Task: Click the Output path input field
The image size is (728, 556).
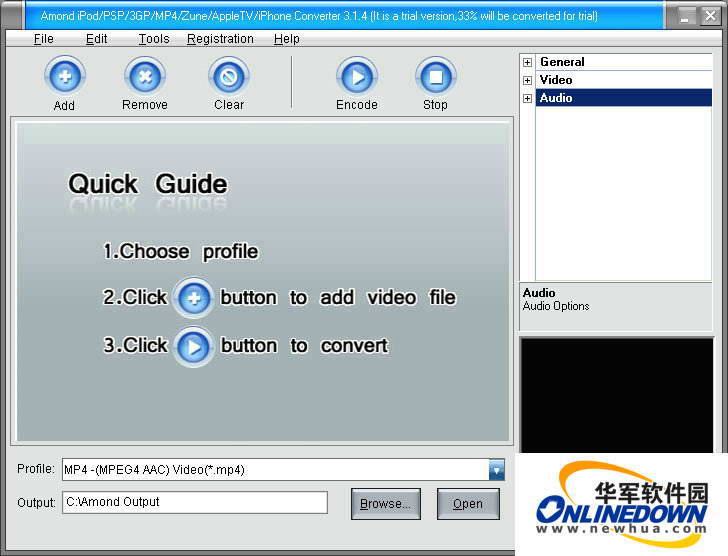Action: pyautogui.click(x=195, y=503)
